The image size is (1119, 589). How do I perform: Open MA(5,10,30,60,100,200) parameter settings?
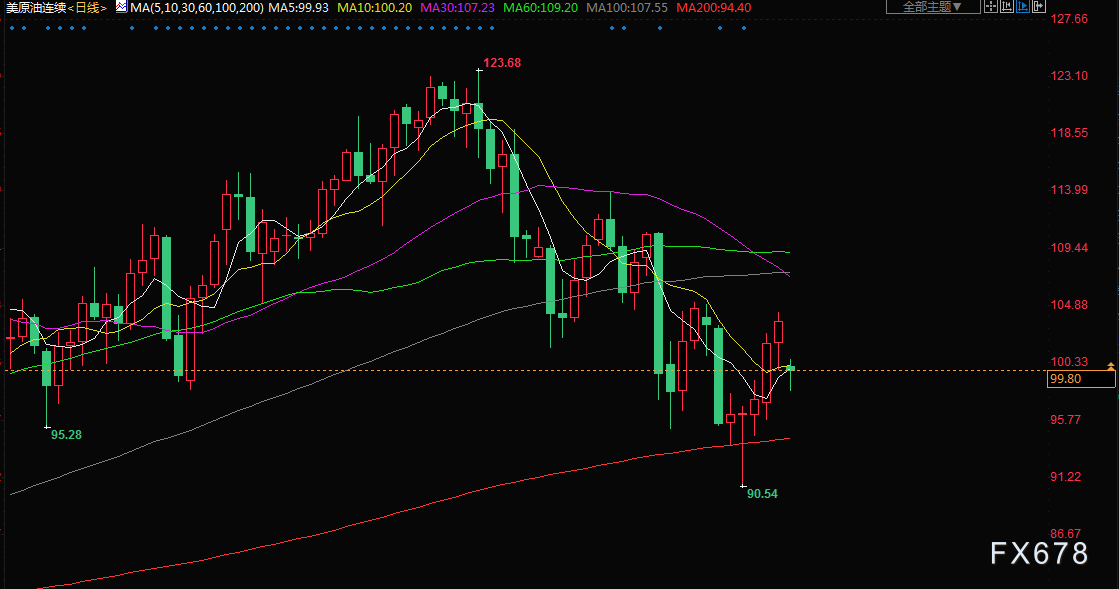(x=196, y=8)
